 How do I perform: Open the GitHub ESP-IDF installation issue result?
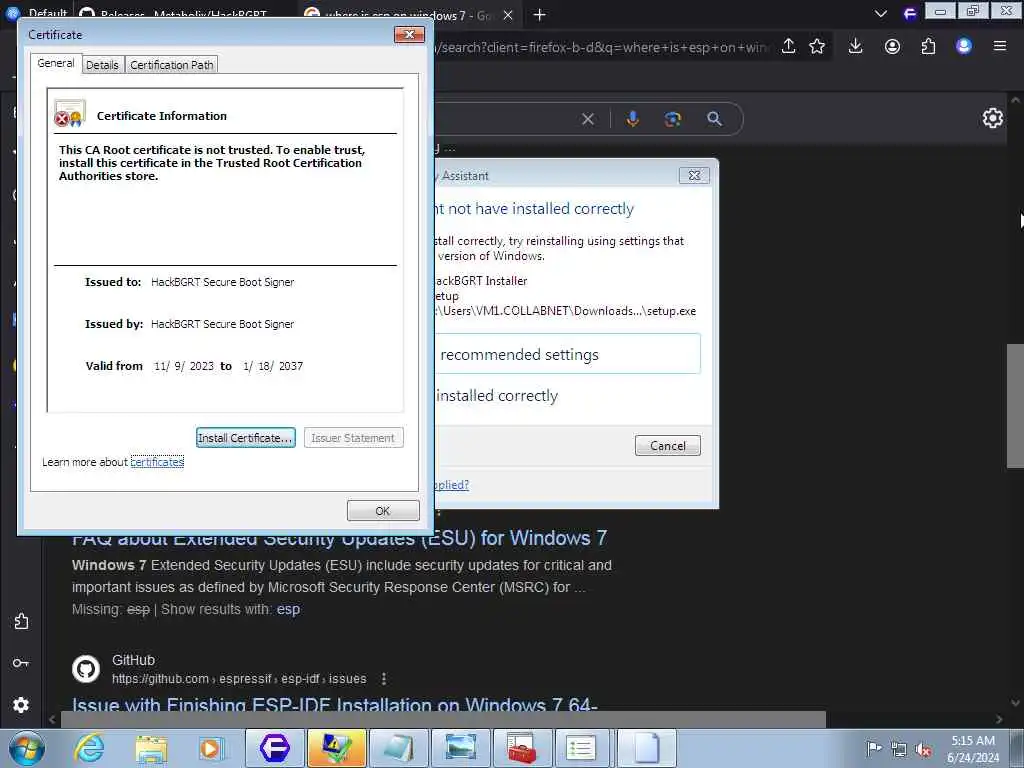(x=334, y=705)
